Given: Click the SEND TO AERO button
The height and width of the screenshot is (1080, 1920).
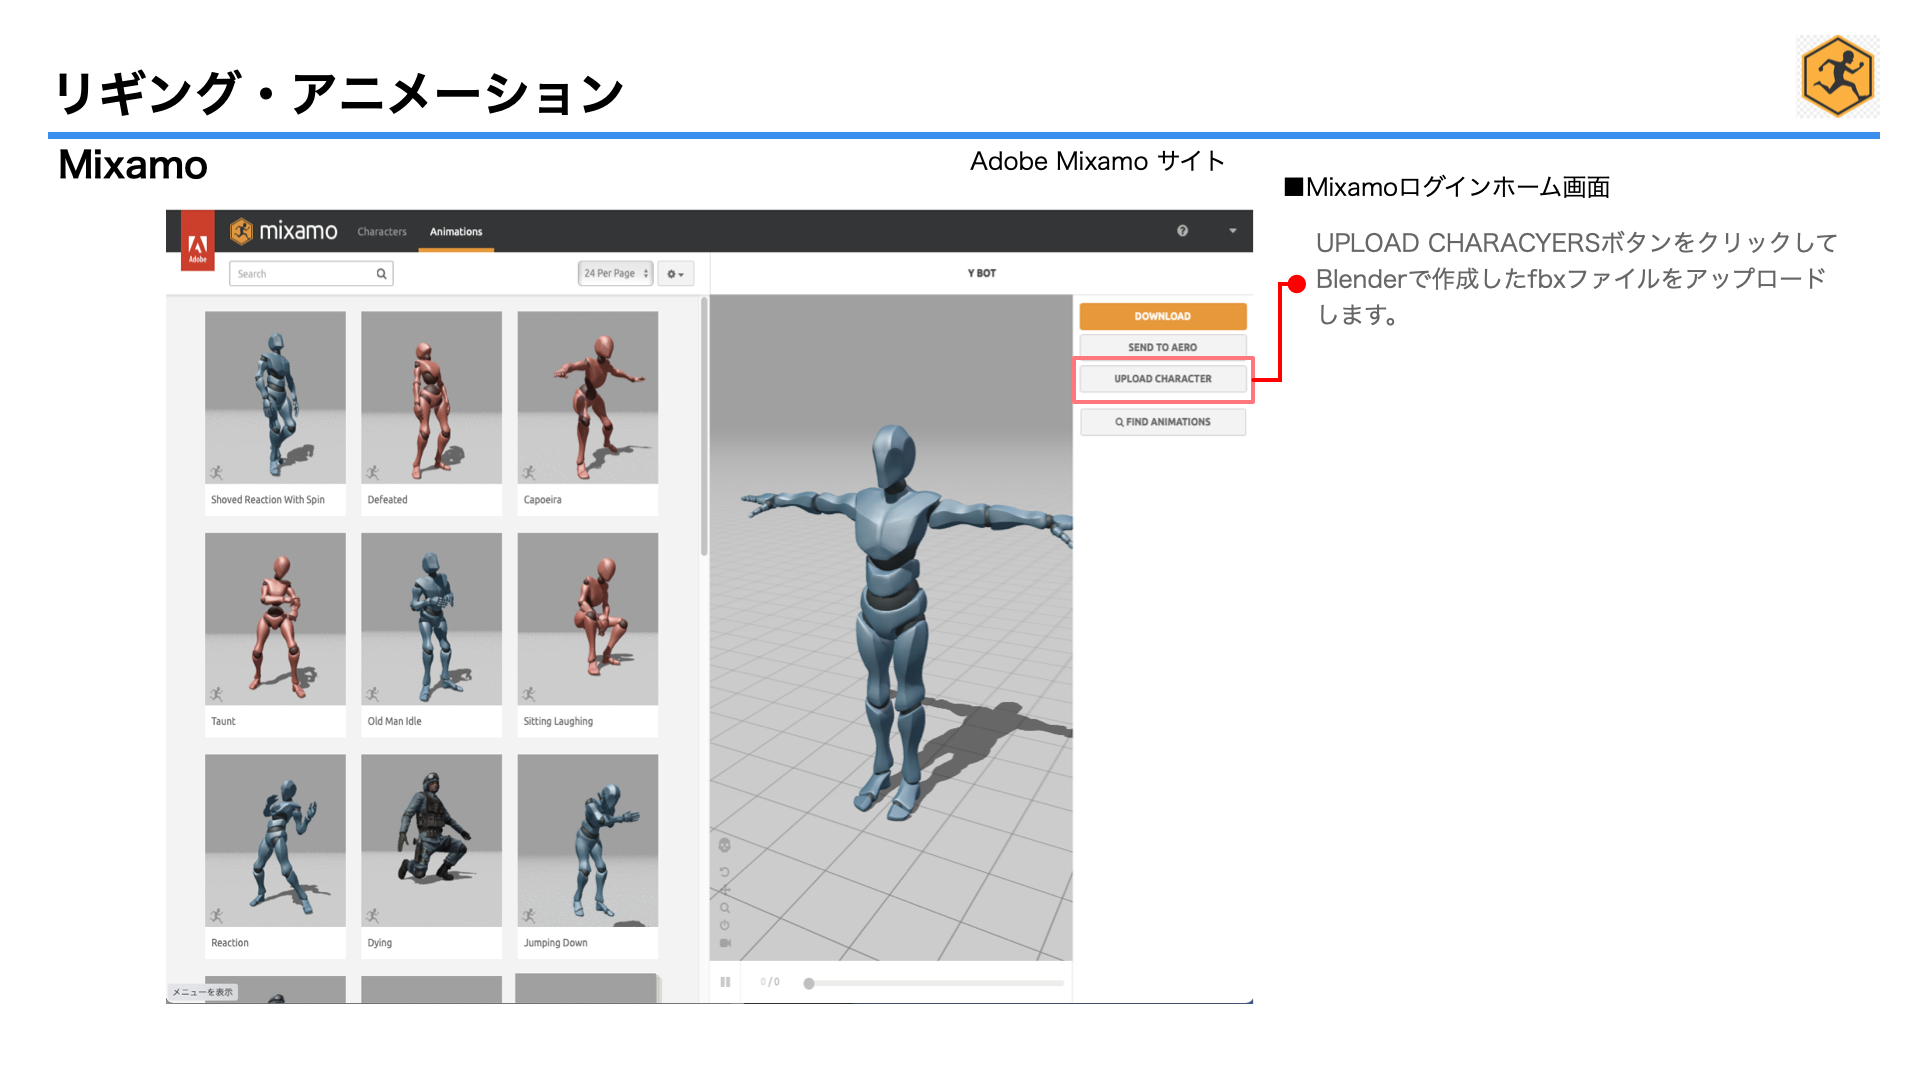Looking at the screenshot, I should 1163,347.
